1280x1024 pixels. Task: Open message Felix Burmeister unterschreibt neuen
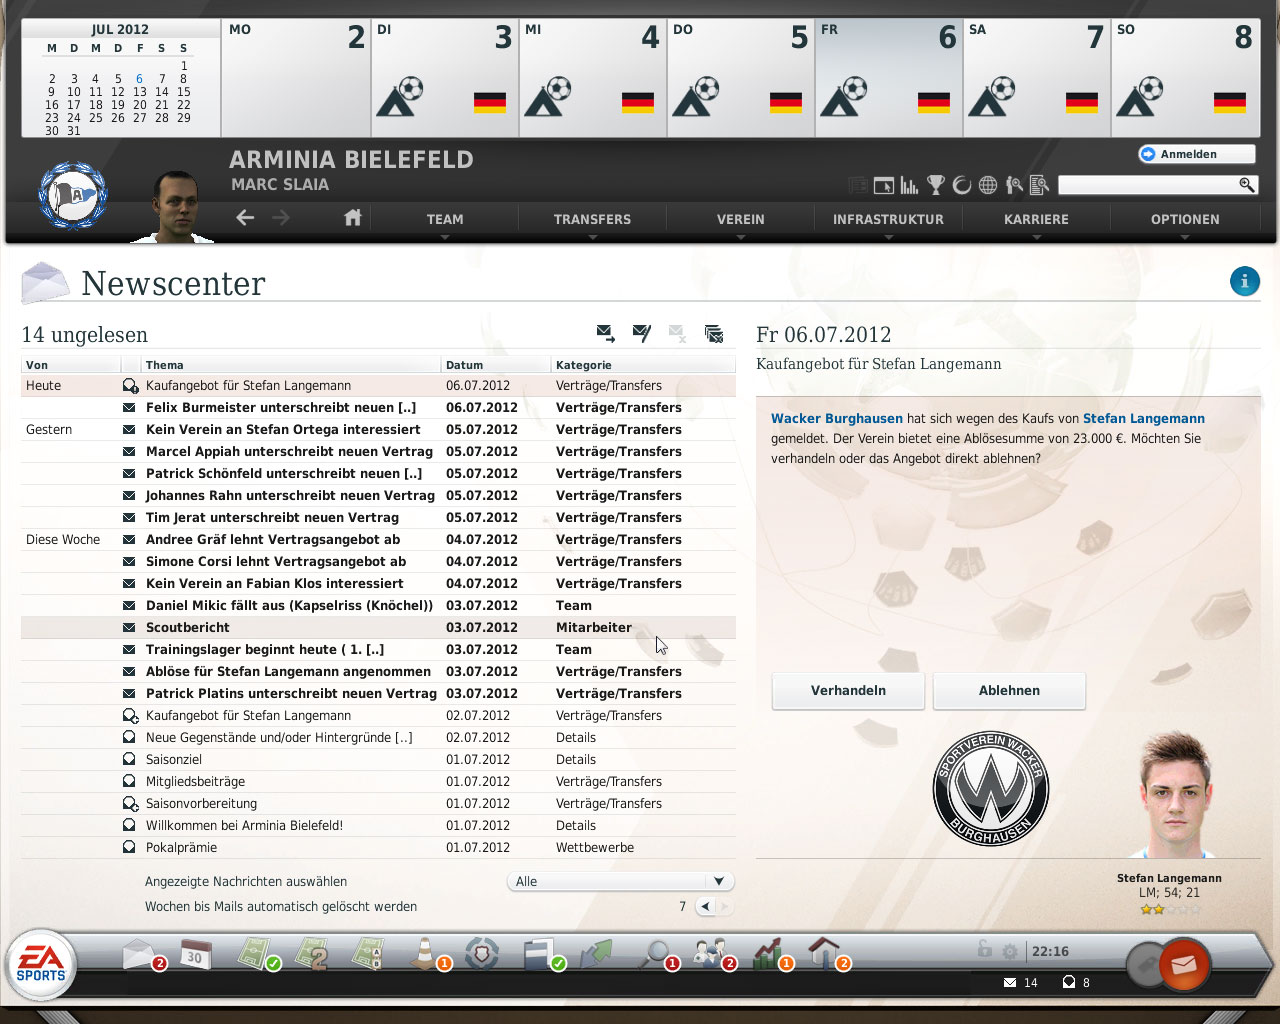378,407
